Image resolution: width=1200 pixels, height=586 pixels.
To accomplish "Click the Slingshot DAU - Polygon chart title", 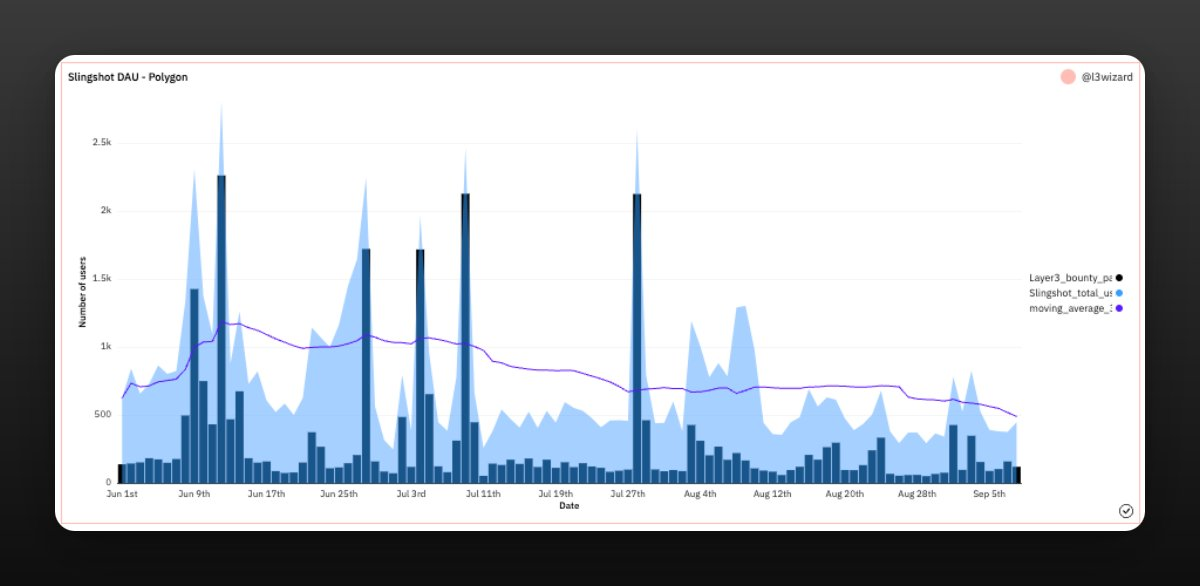I will (128, 76).
